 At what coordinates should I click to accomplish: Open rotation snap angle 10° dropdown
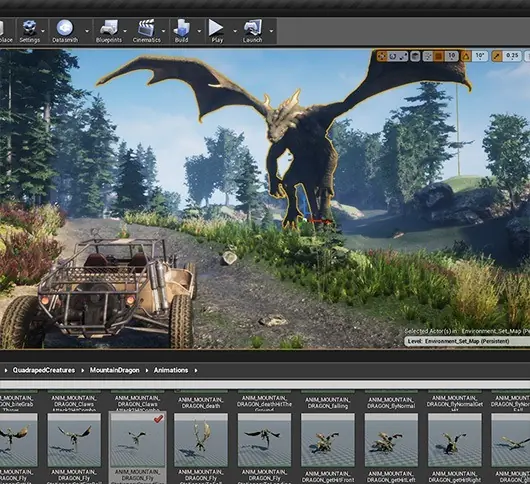[480, 56]
